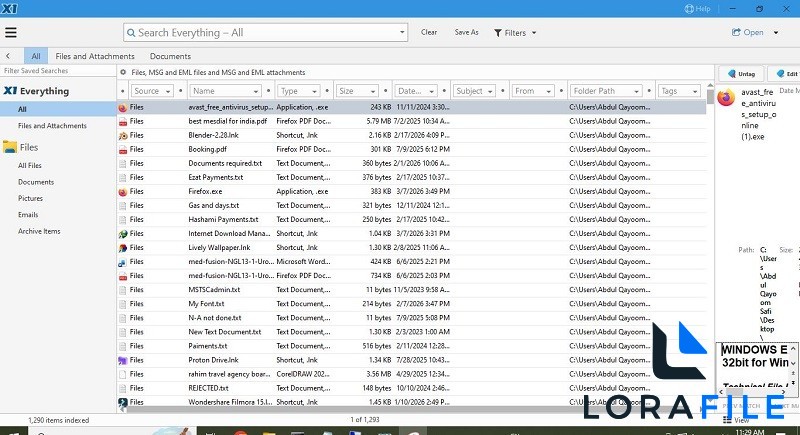The image size is (800, 435).
Task: Click the Edit tag button
Action: [x=786, y=74]
